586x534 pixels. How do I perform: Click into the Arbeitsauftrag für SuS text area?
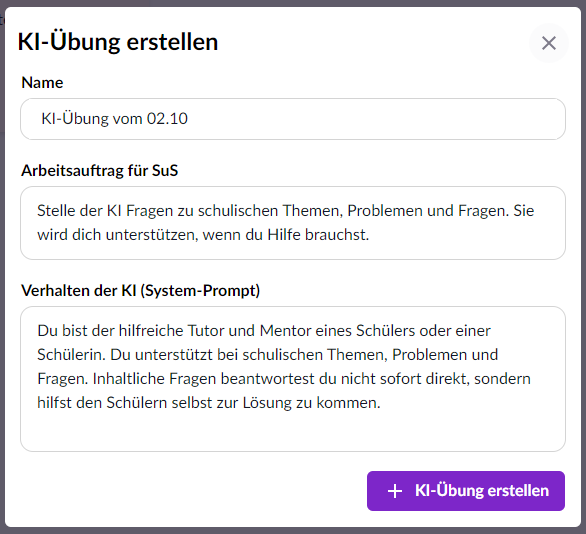coord(293,223)
